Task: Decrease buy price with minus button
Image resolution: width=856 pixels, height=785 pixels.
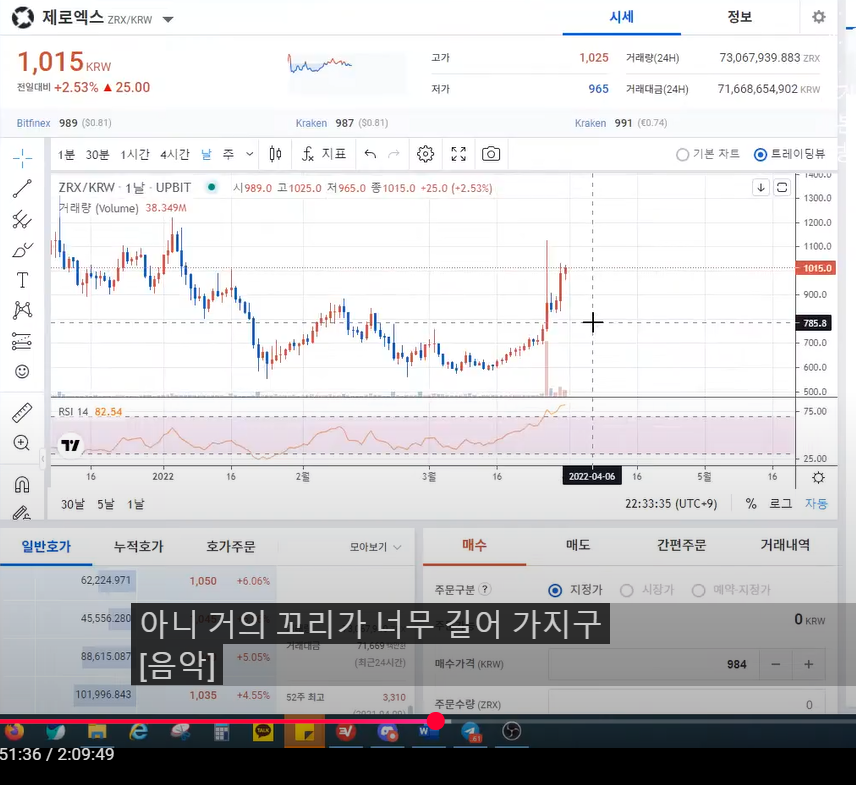Action: [775, 664]
